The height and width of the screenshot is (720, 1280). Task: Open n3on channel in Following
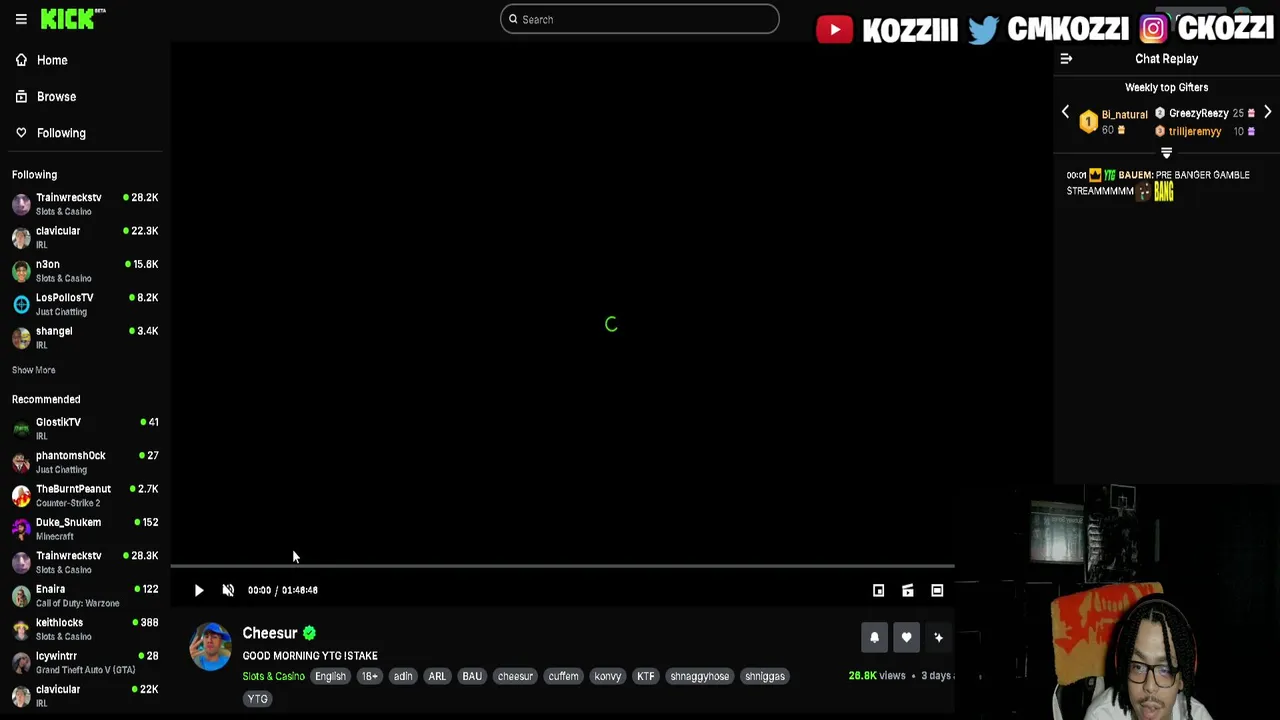click(85, 271)
